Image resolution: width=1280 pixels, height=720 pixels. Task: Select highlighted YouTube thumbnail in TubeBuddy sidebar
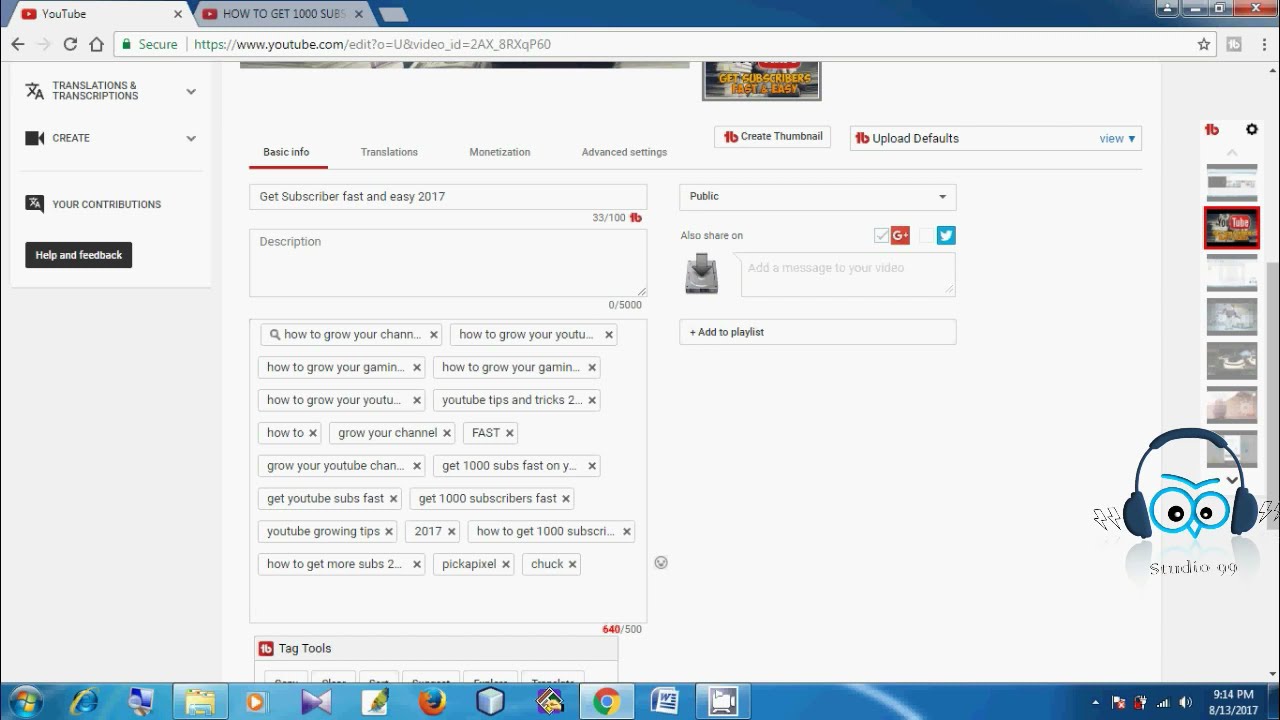[x=1231, y=227]
